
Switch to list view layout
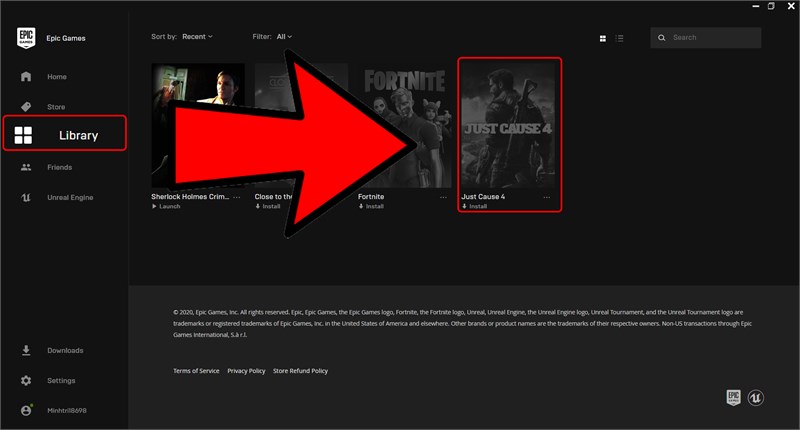619,38
